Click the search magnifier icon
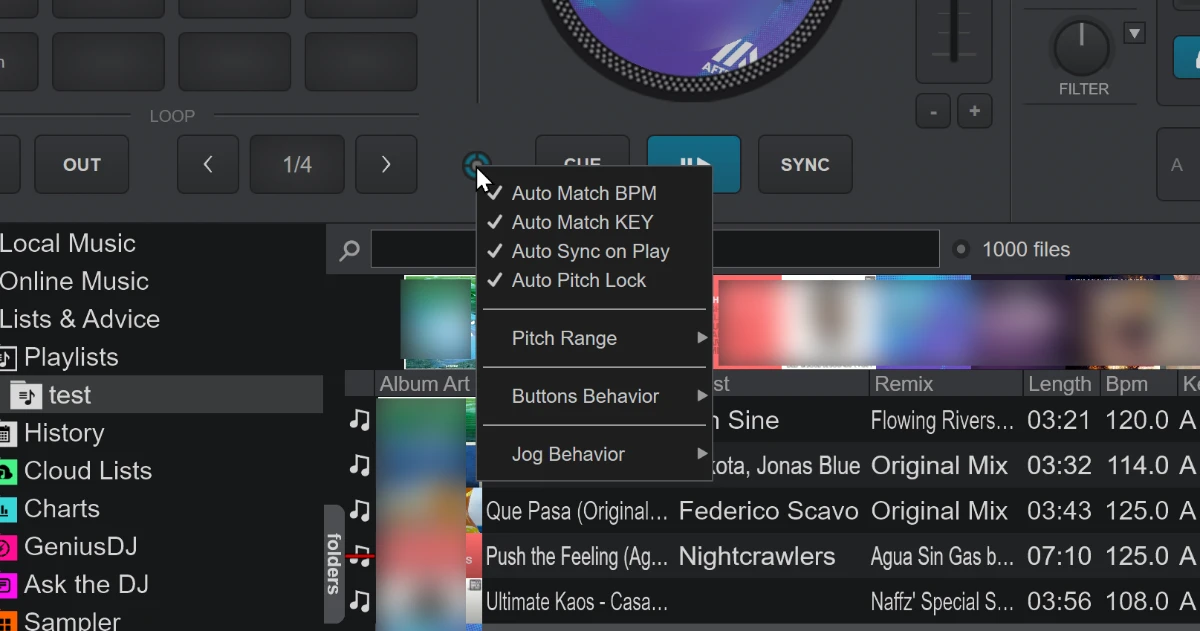The image size is (1200, 631). click(x=349, y=250)
